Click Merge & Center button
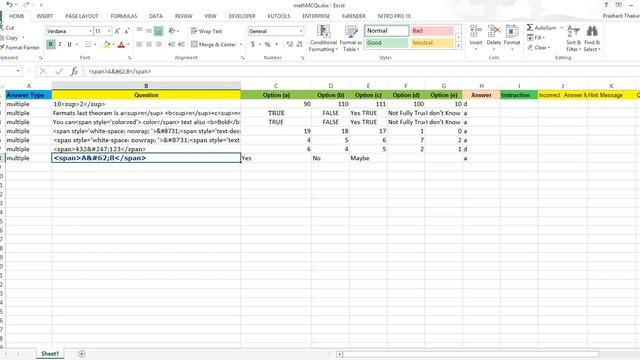The image size is (640, 360). [213, 44]
